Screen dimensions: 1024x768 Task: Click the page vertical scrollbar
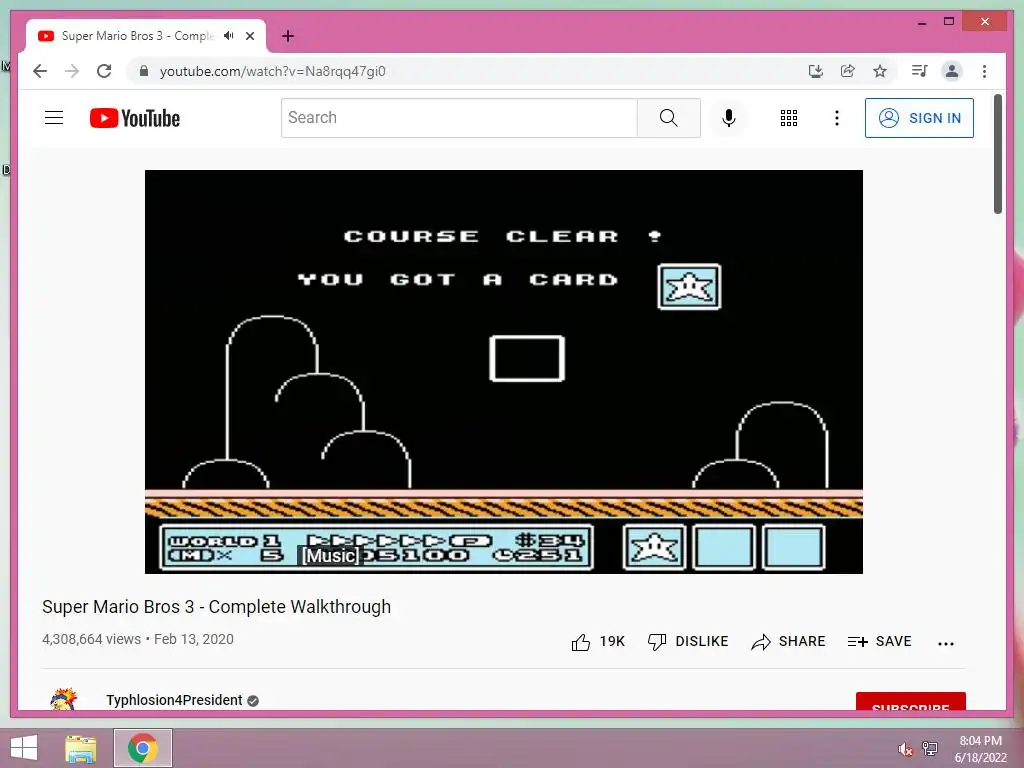997,154
